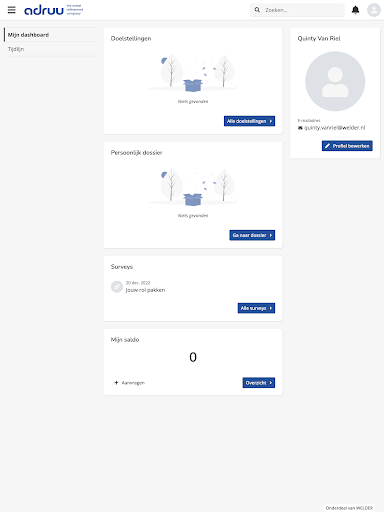Open Alle surveys button
This screenshot has height=512, width=384.
tap(256, 308)
